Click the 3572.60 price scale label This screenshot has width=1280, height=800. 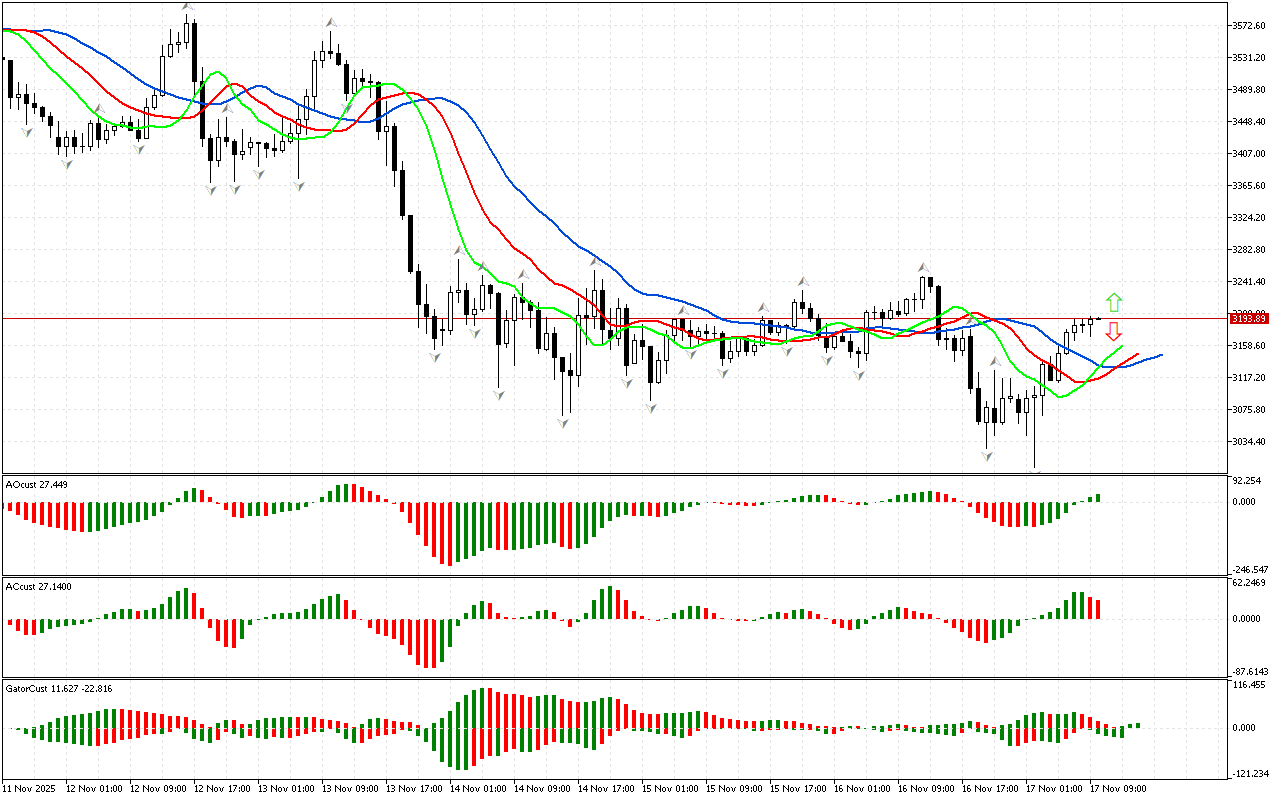click(1251, 25)
